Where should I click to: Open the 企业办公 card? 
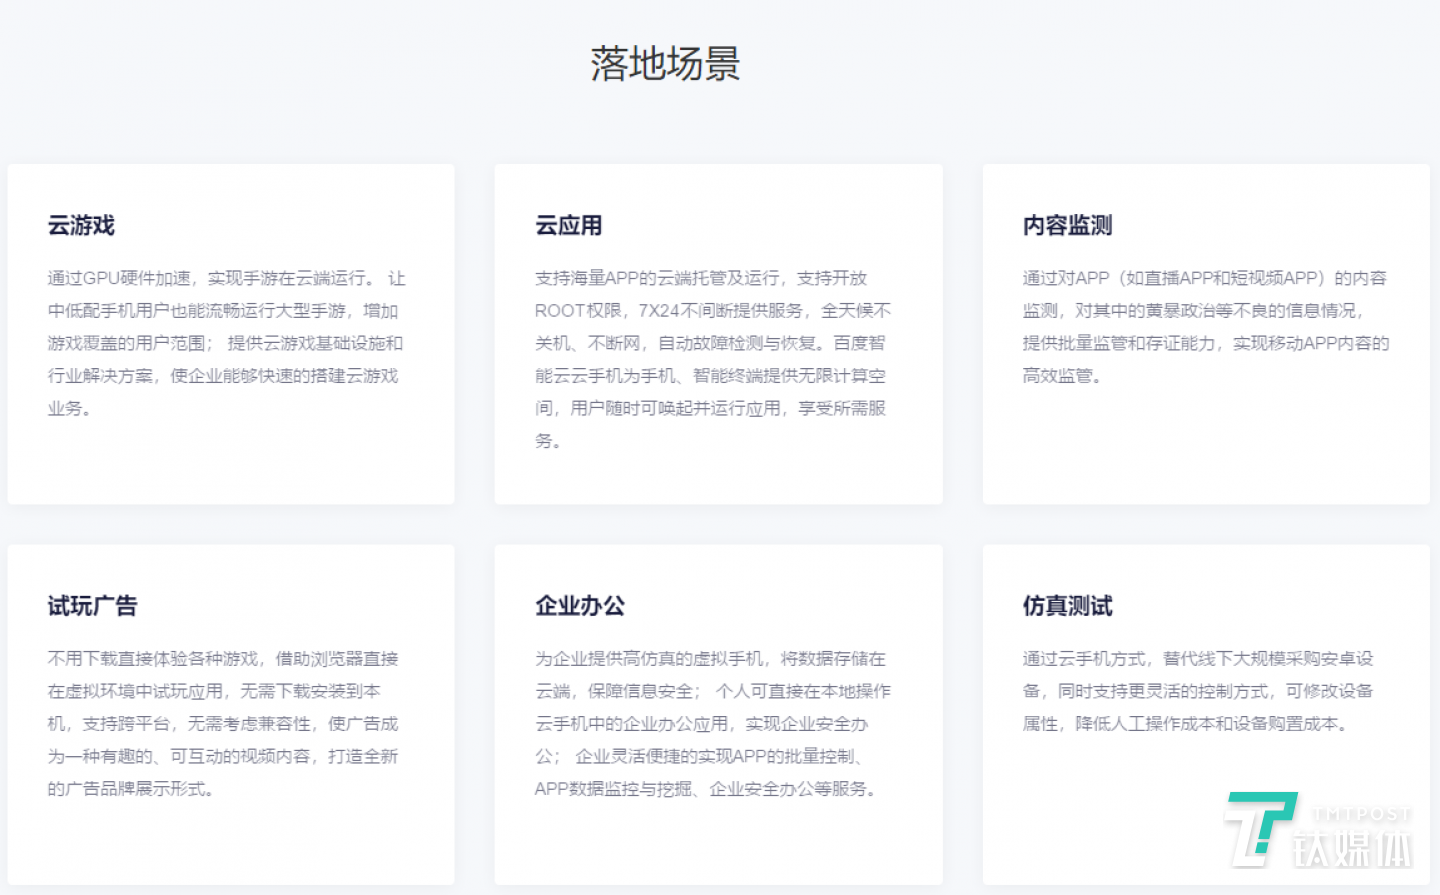pyautogui.click(x=717, y=714)
